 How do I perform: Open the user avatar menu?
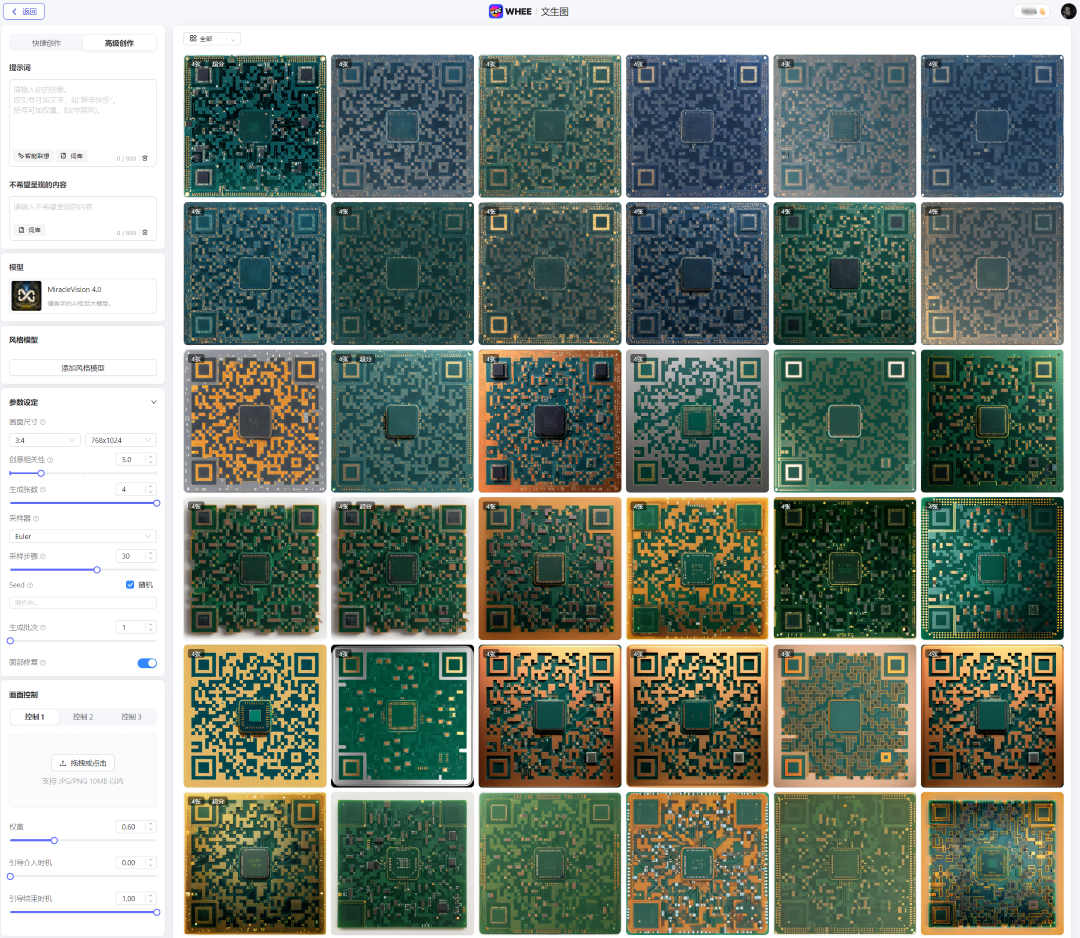(1068, 11)
